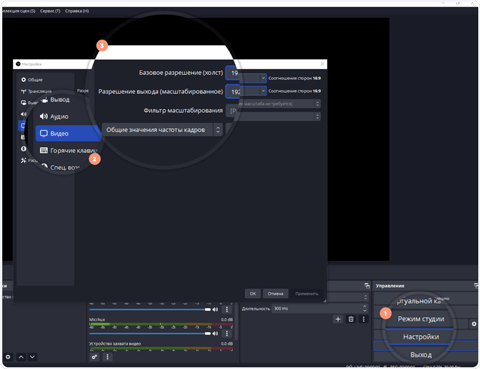Move scene item down with arrow icon
Screen dimensions: 480x369
tap(32, 357)
